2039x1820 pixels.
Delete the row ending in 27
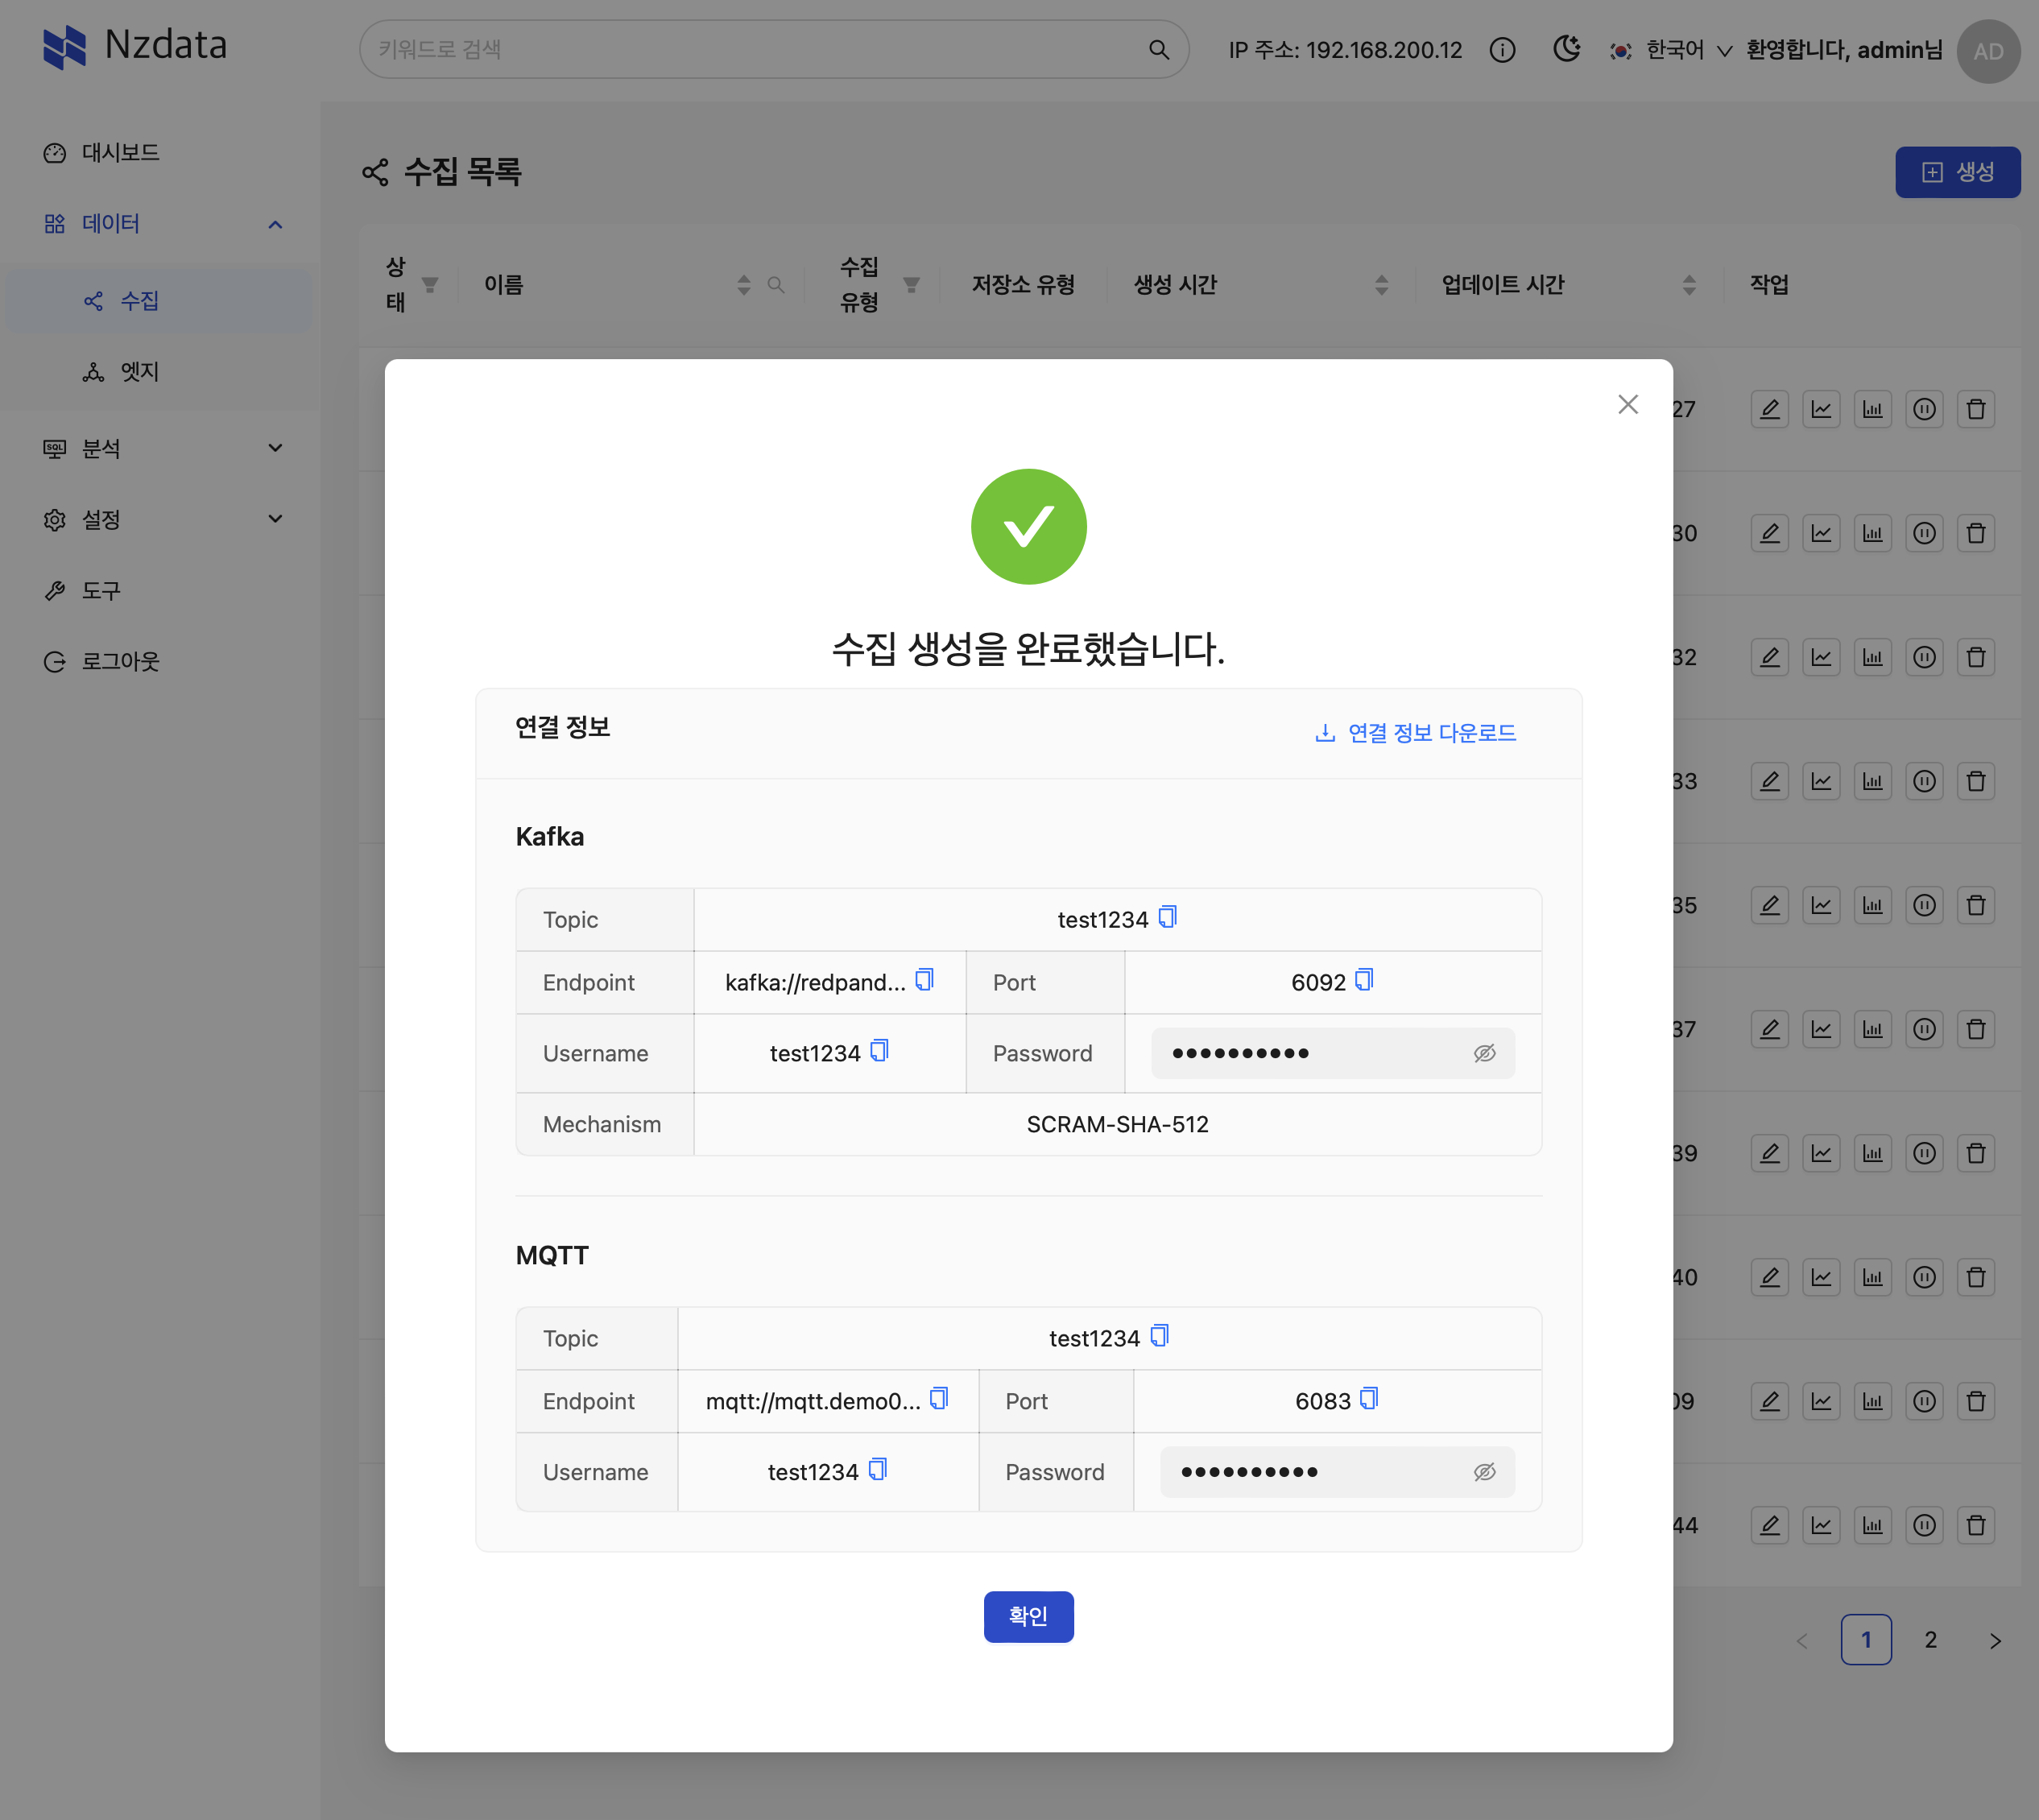[x=1976, y=409]
